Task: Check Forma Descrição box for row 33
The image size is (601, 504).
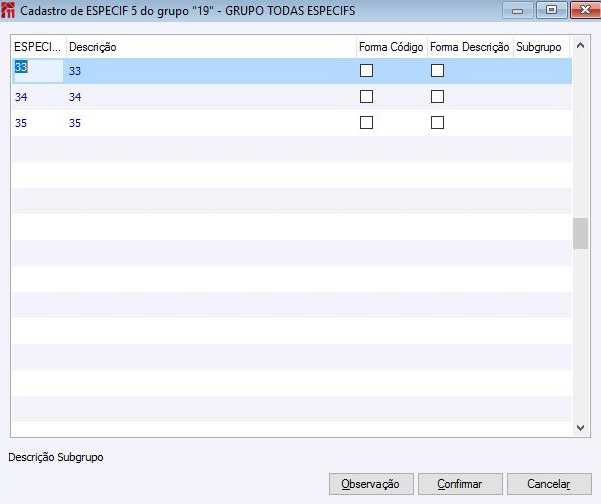Action: pos(437,71)
